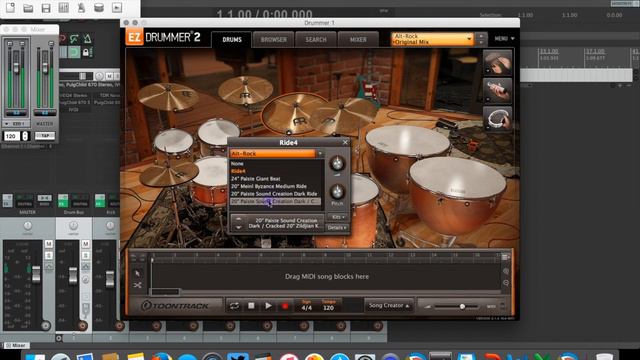Close the Ride4 popup

pos(345,142)
